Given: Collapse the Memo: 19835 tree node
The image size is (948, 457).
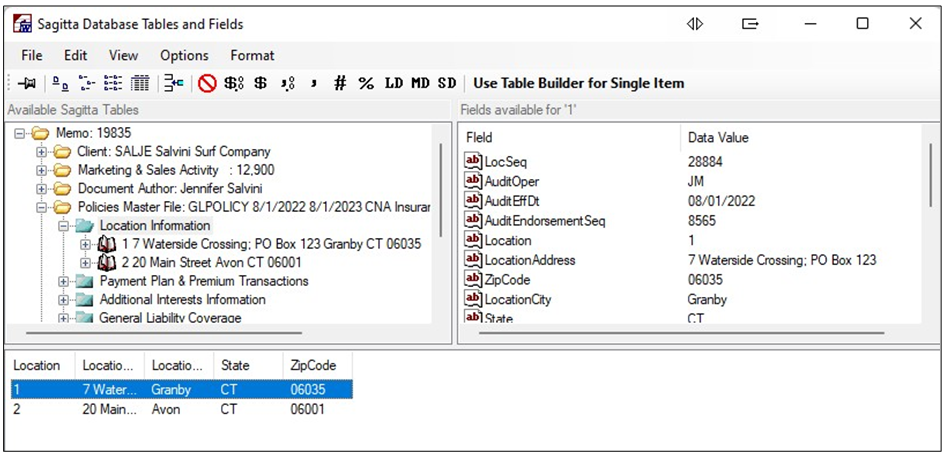Looking at the screenshot, I should [x=19, y=133].
